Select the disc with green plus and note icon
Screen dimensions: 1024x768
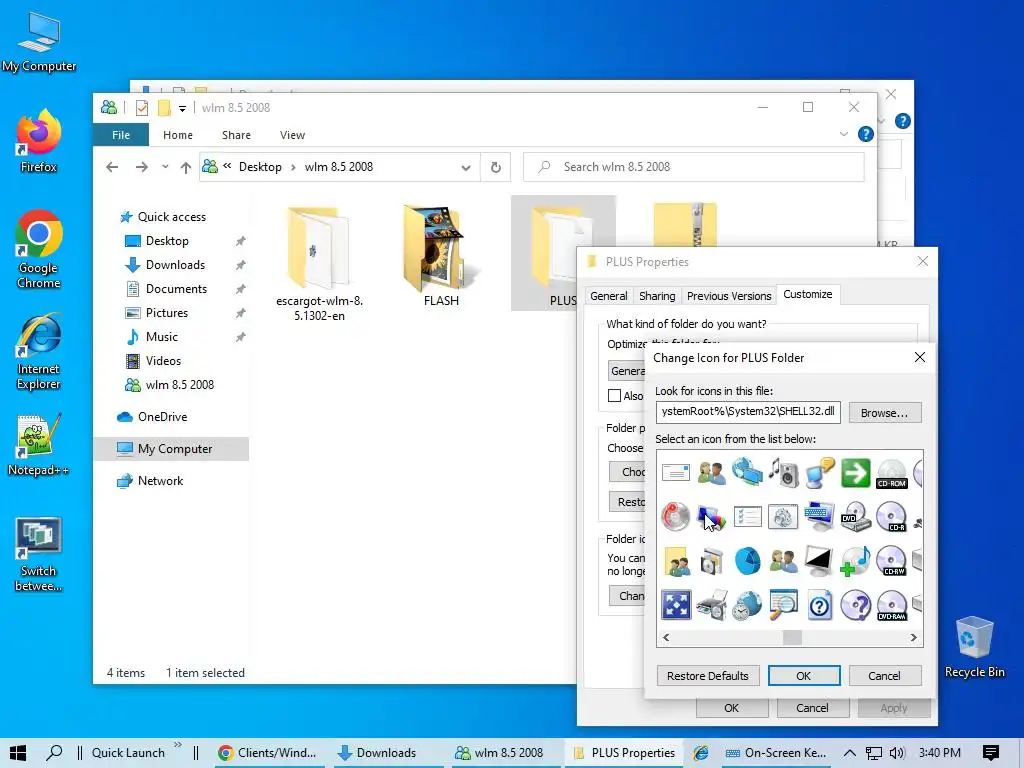[x=856, y=561]
